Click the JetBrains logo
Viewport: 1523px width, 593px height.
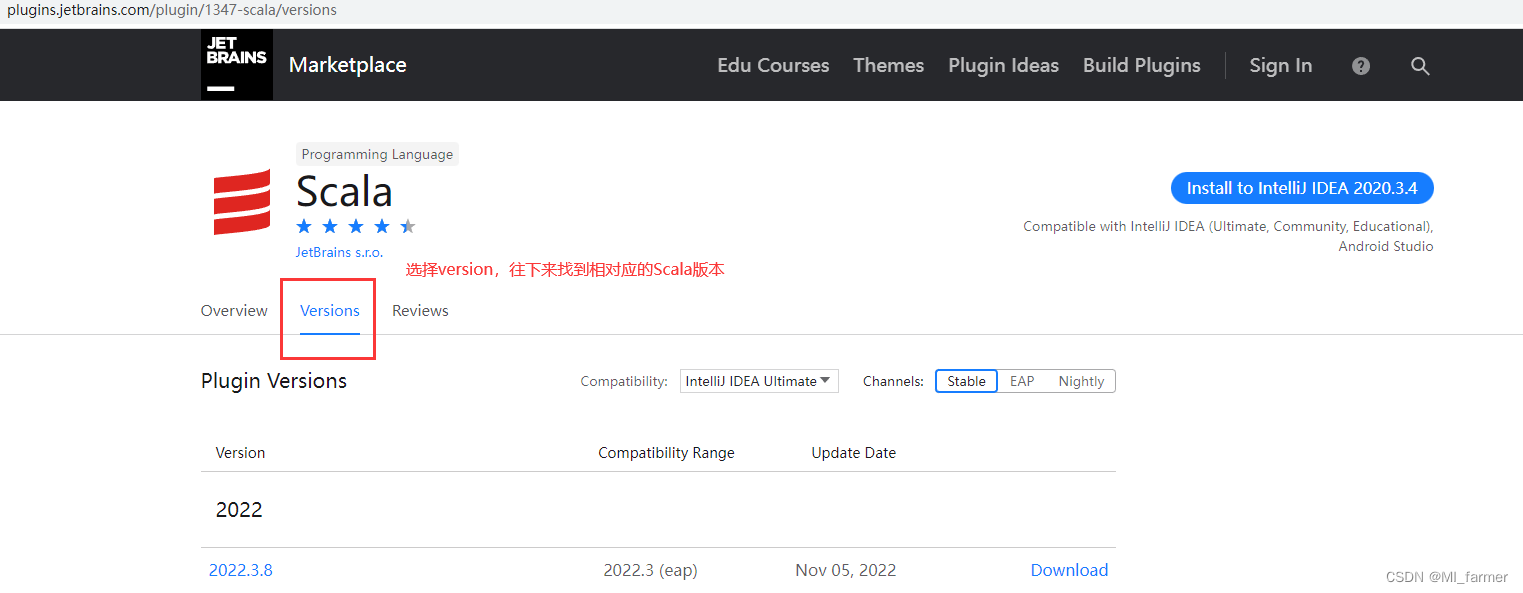pos(236,64)
